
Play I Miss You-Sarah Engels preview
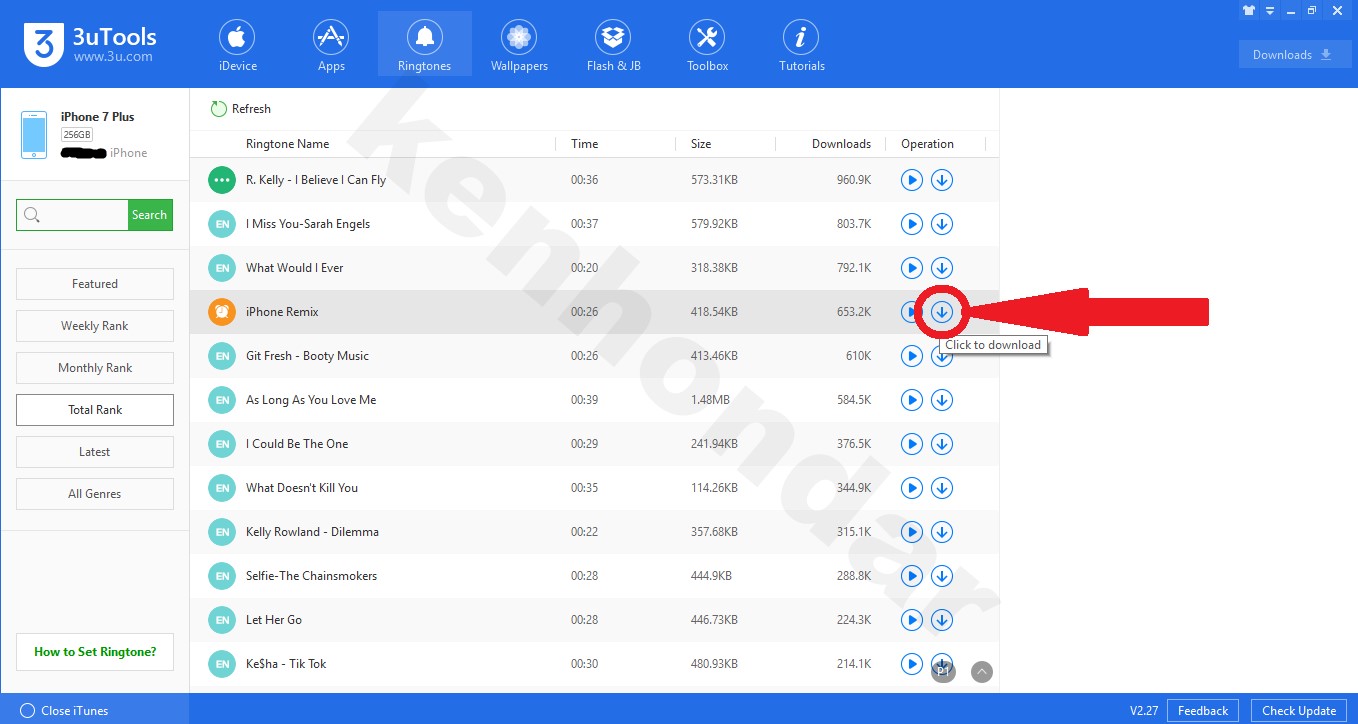[x=911, y=224]
